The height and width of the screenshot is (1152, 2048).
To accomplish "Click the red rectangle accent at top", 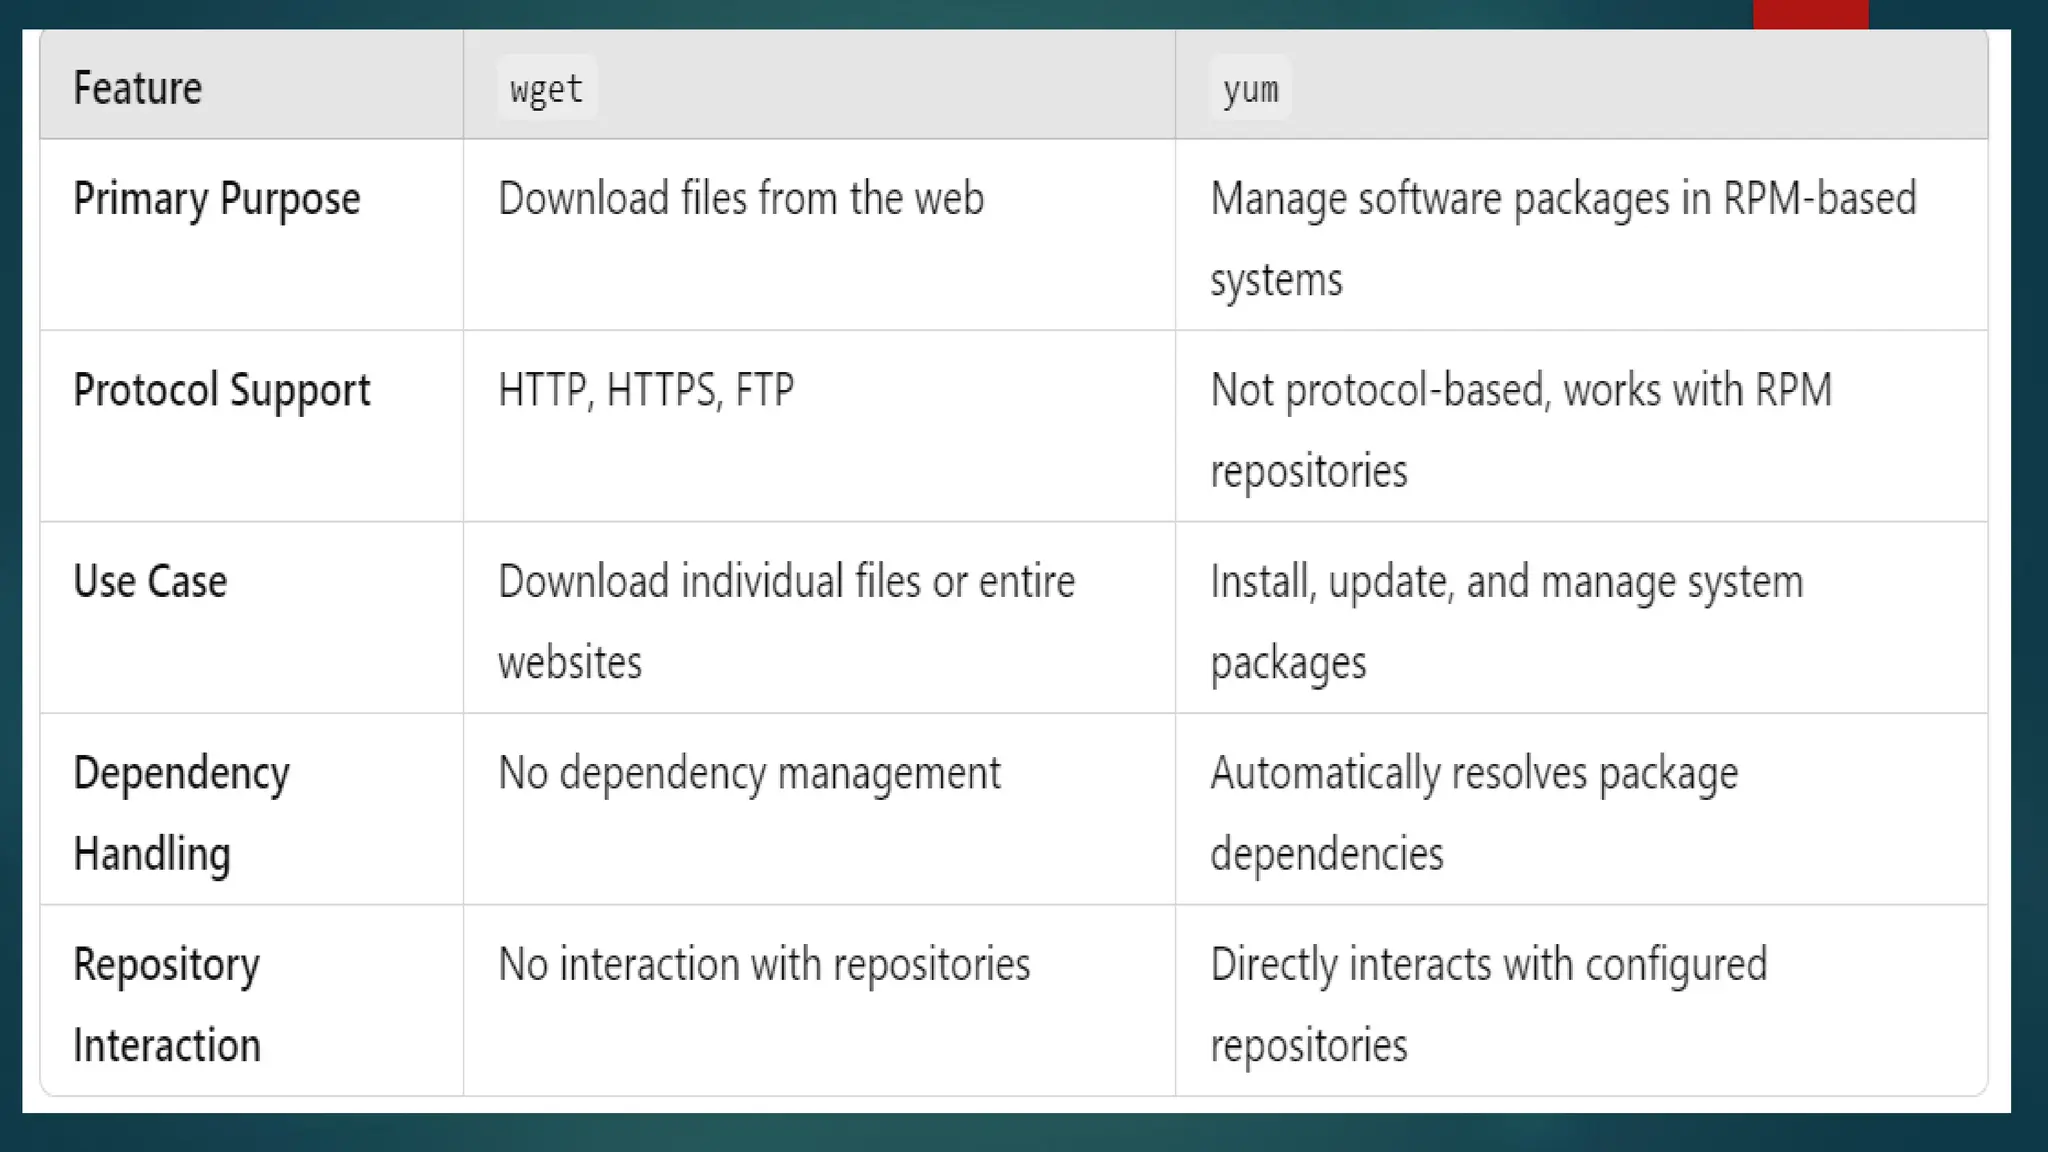I will point(1810,14).
